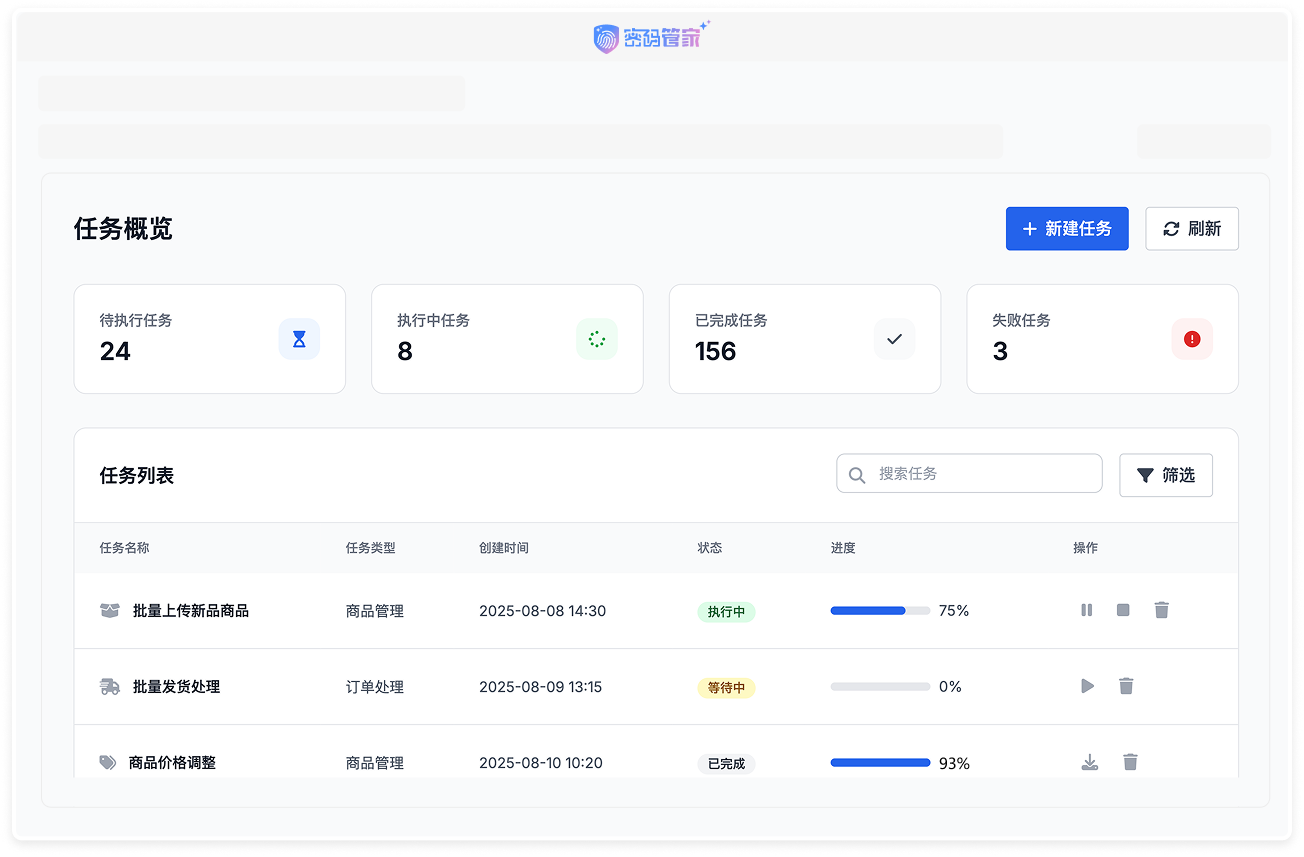This screenshot has height=857, width=1304.
Task: Pause the 批量上传新品商品 task
Action: tap(1086, 610)
